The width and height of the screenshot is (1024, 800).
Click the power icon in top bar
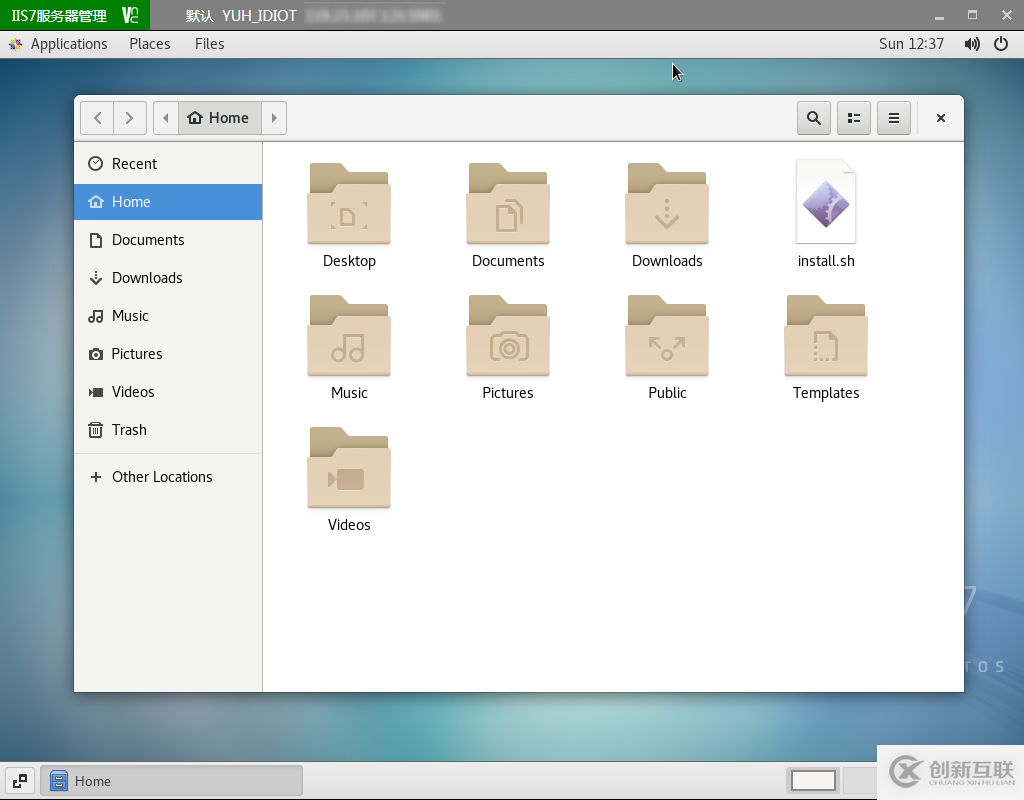click(x=1000, y=44)
